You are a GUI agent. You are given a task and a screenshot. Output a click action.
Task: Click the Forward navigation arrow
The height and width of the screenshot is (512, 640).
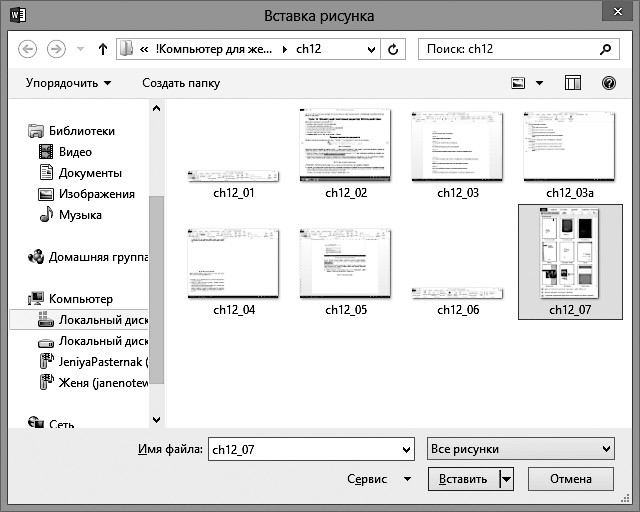coord(57,49)
